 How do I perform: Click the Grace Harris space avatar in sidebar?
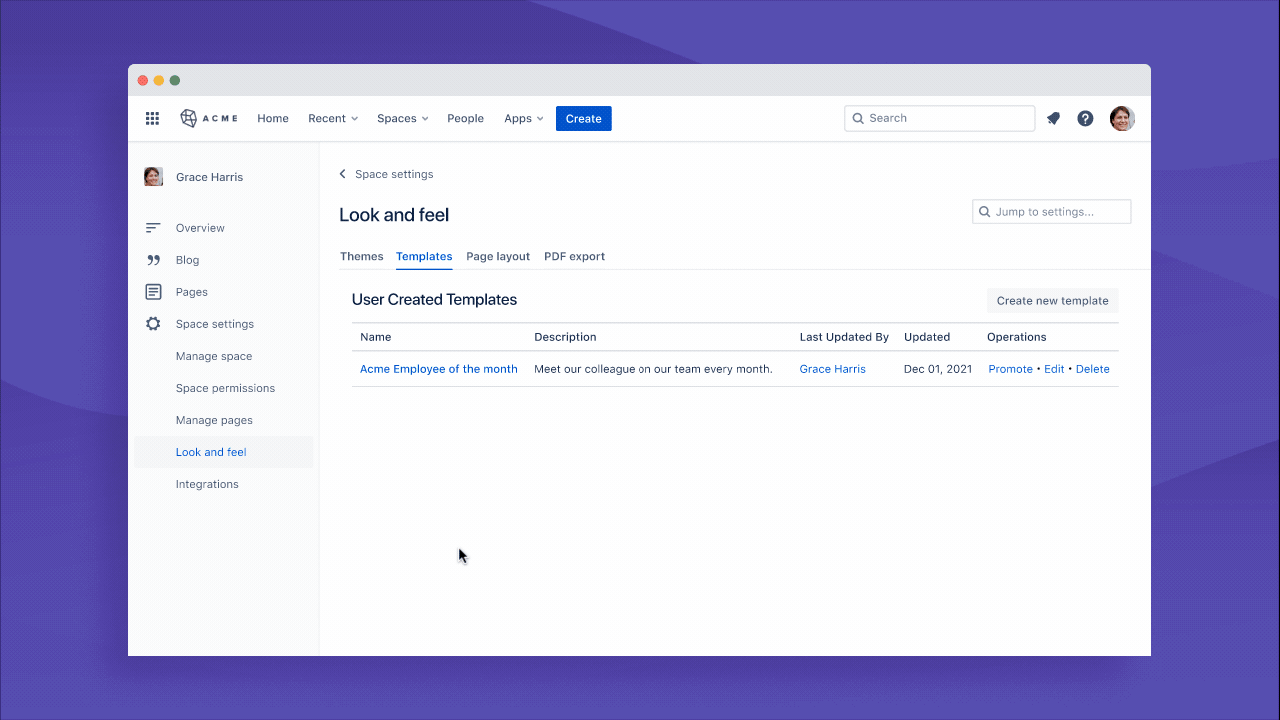(153, 177)
